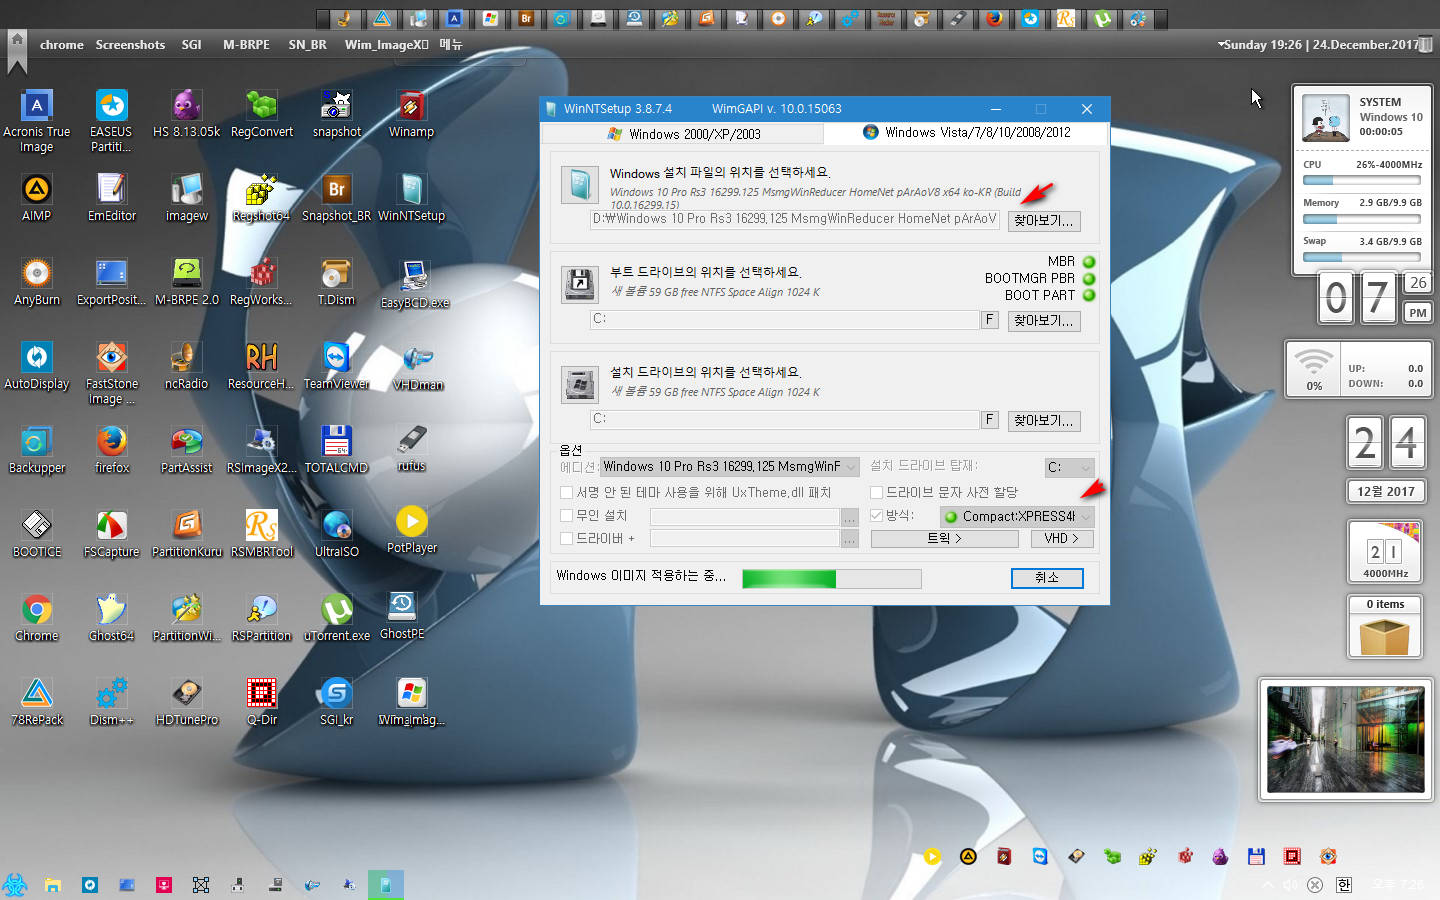Open Chrome desktop icon
The width and height of the screenshot is (1440, 900).
point(37,617)
